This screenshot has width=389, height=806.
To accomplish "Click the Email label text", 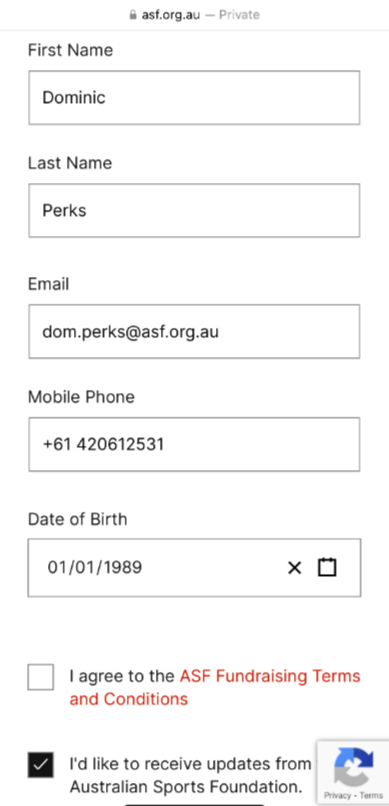I will coord(48,284).
